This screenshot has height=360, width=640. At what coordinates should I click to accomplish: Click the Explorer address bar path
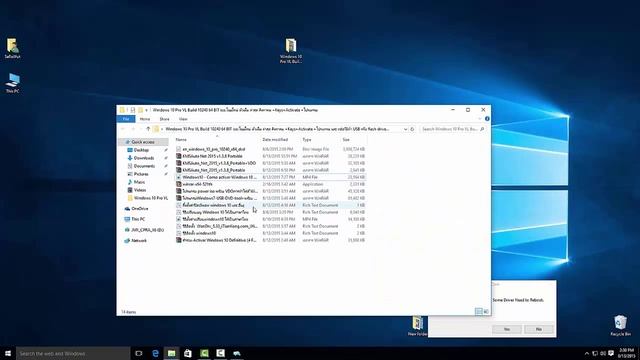(x=278, y=129)
